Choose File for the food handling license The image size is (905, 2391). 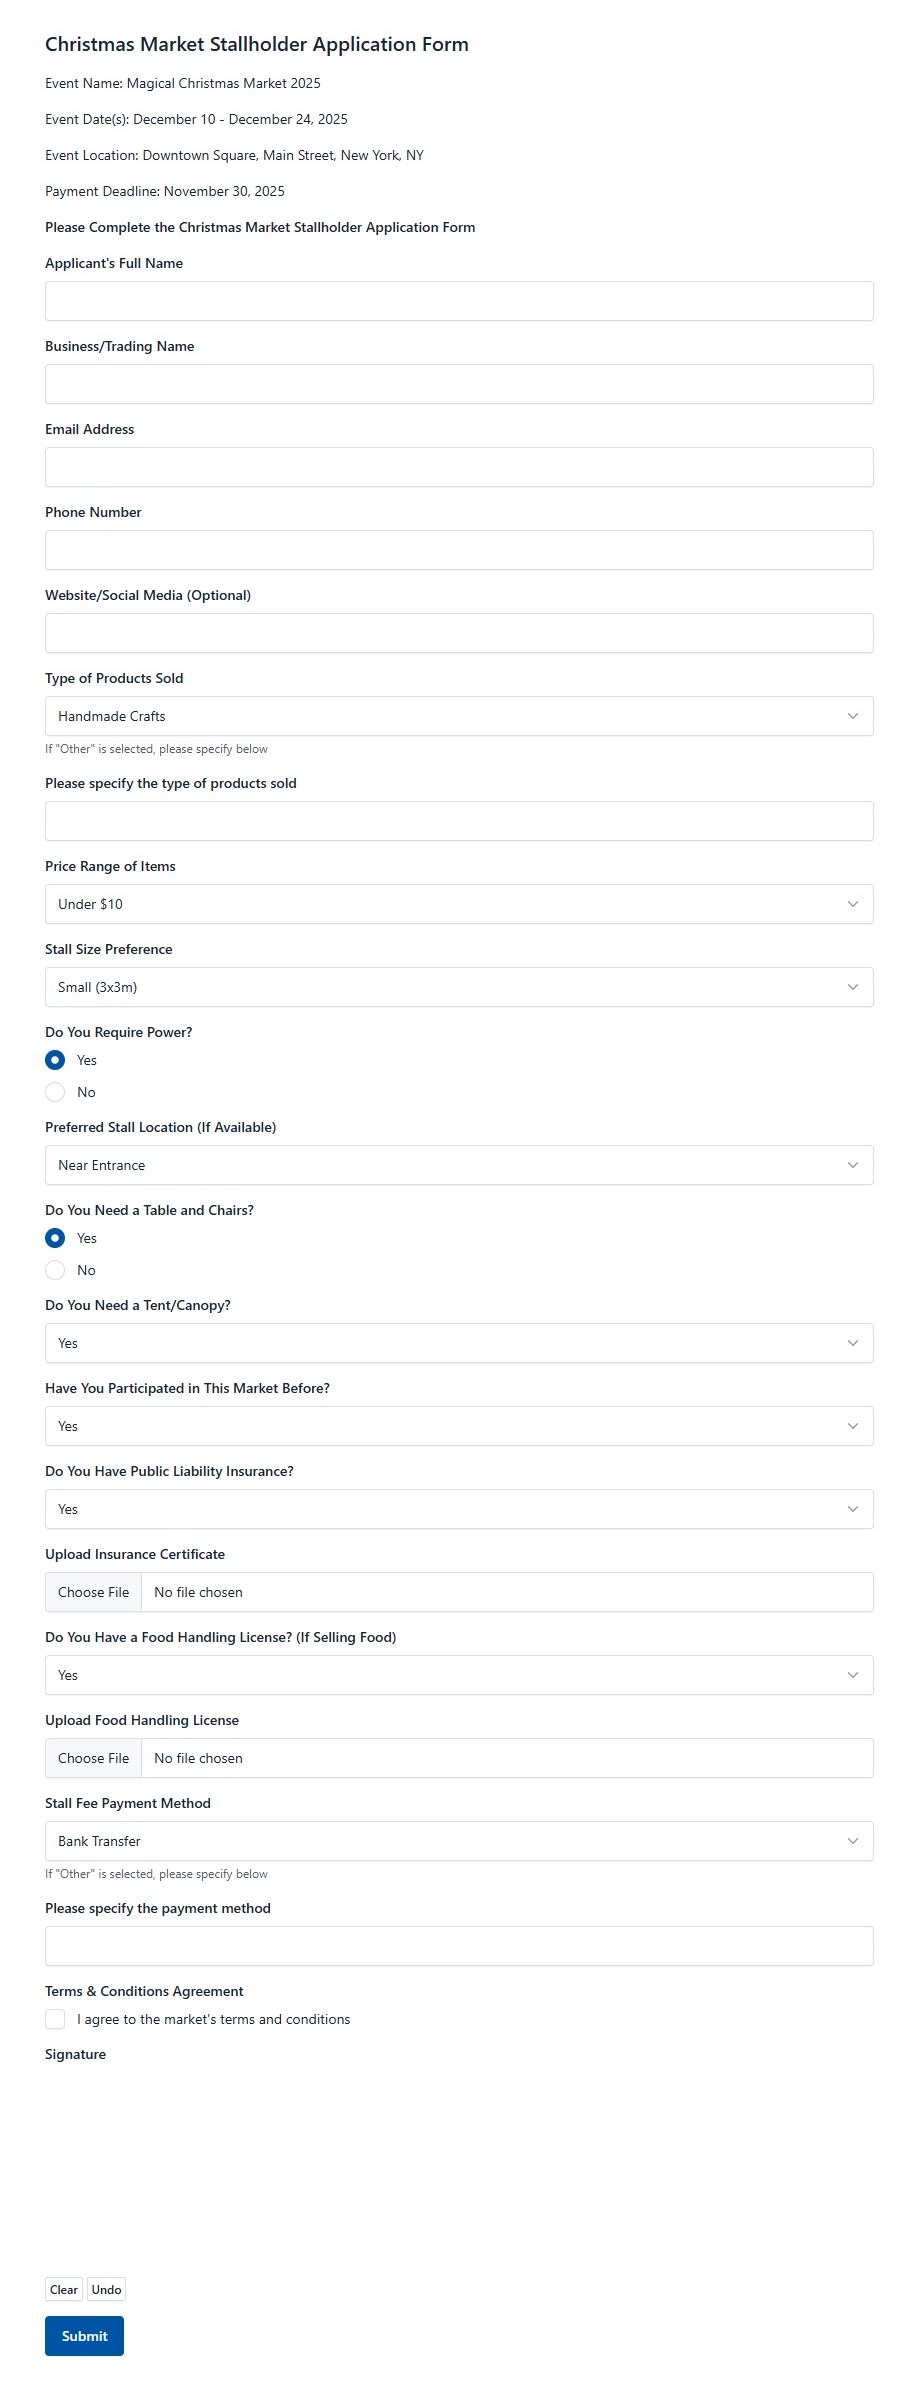click(x=94, y=1758)
